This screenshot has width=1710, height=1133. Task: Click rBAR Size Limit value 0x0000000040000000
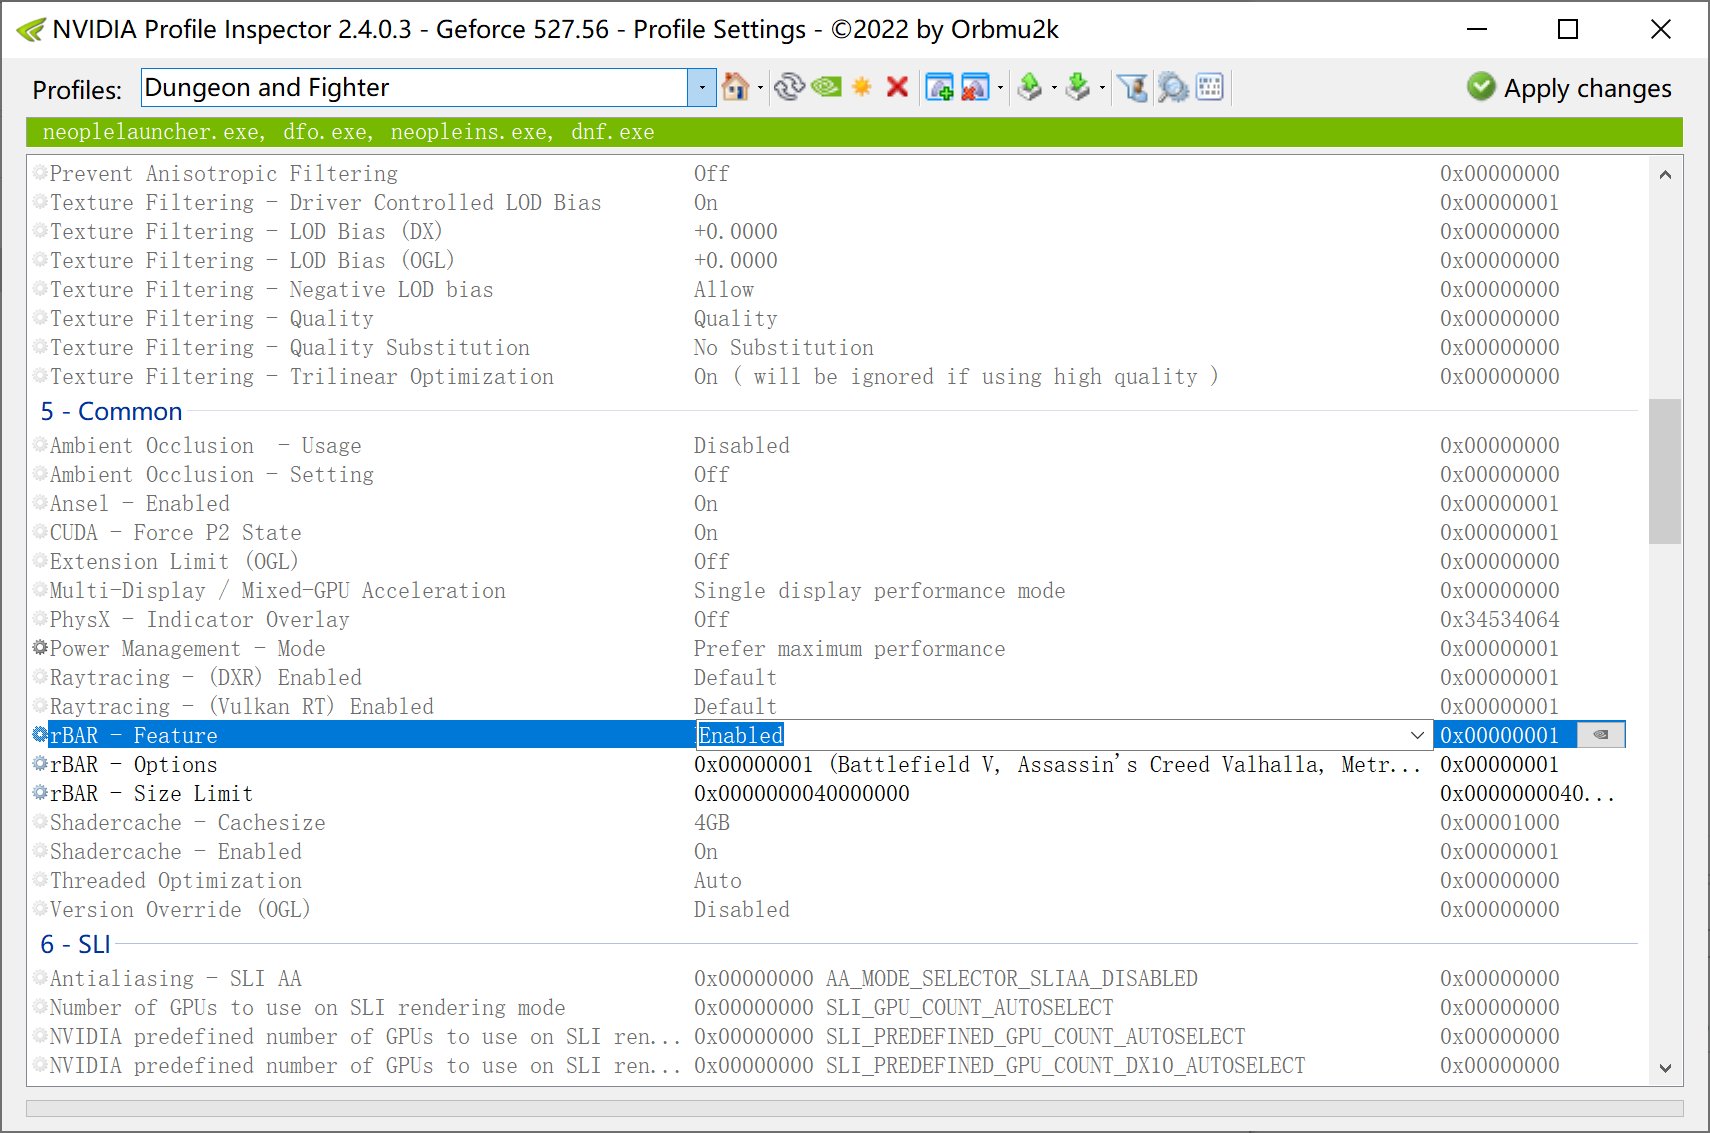click(x=802, y=793)
